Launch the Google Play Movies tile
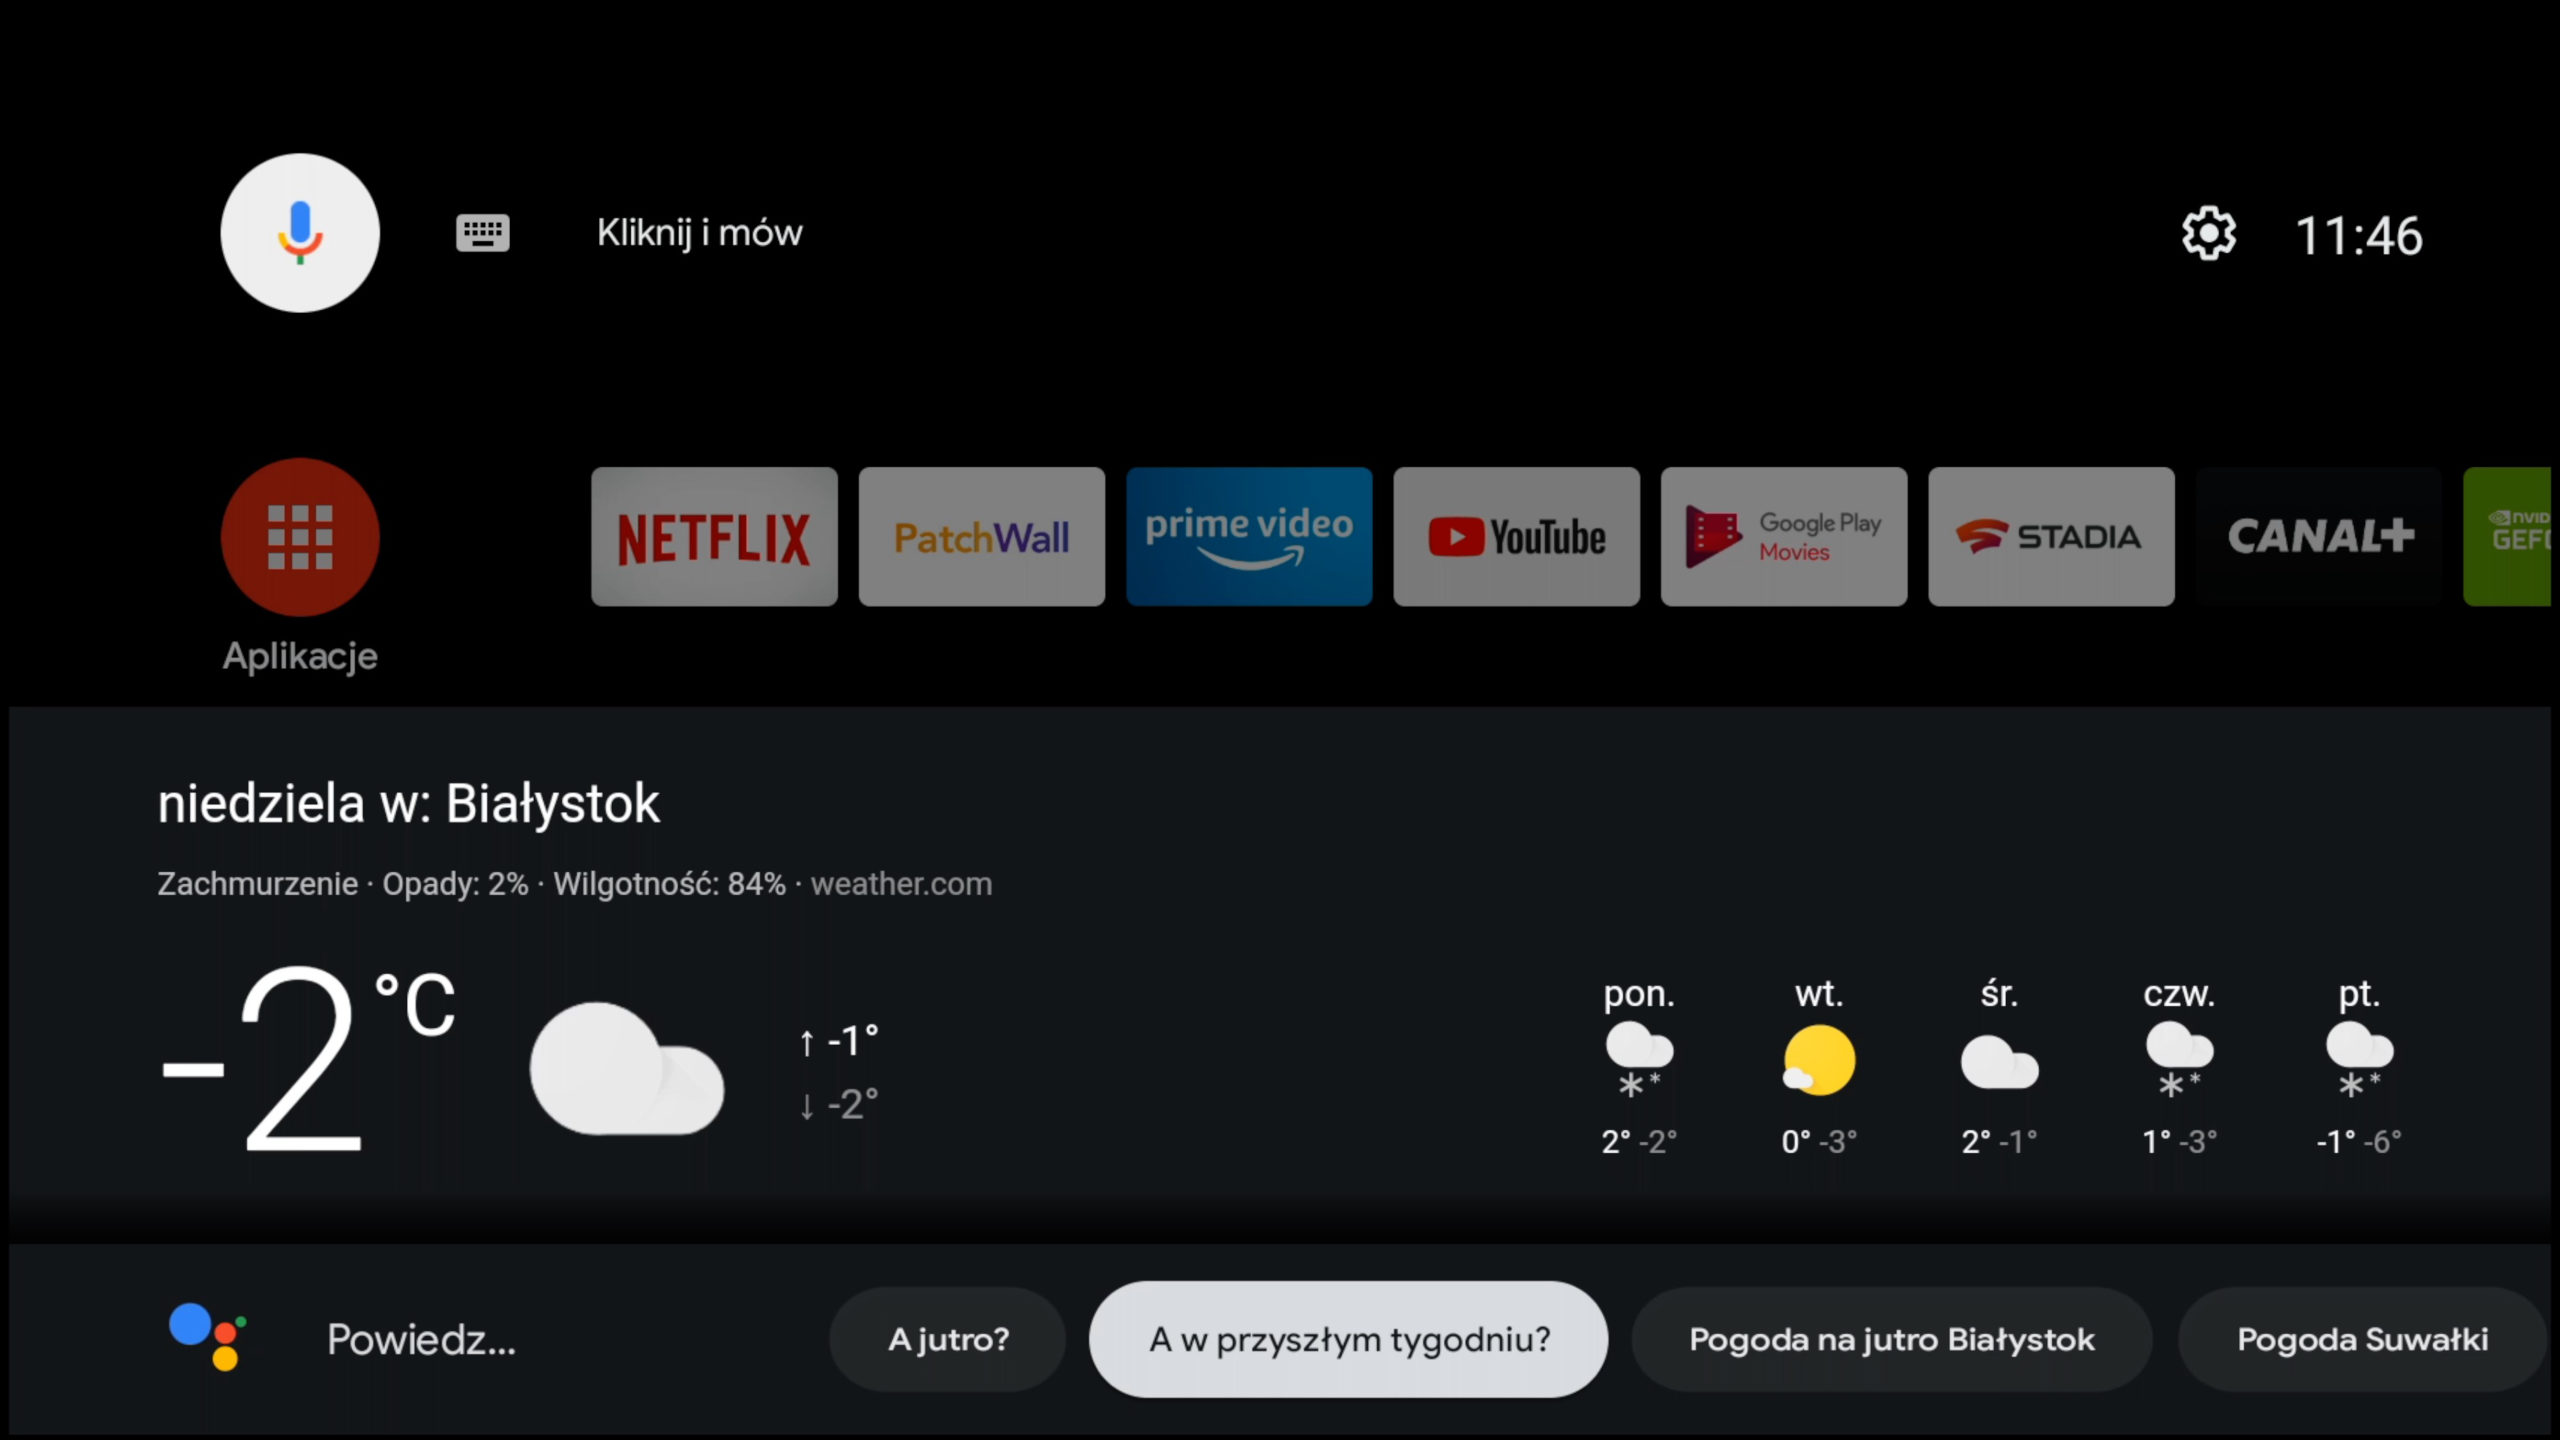The height and width of the screenshot is (1440, 2560). (x=1784, y=537)
